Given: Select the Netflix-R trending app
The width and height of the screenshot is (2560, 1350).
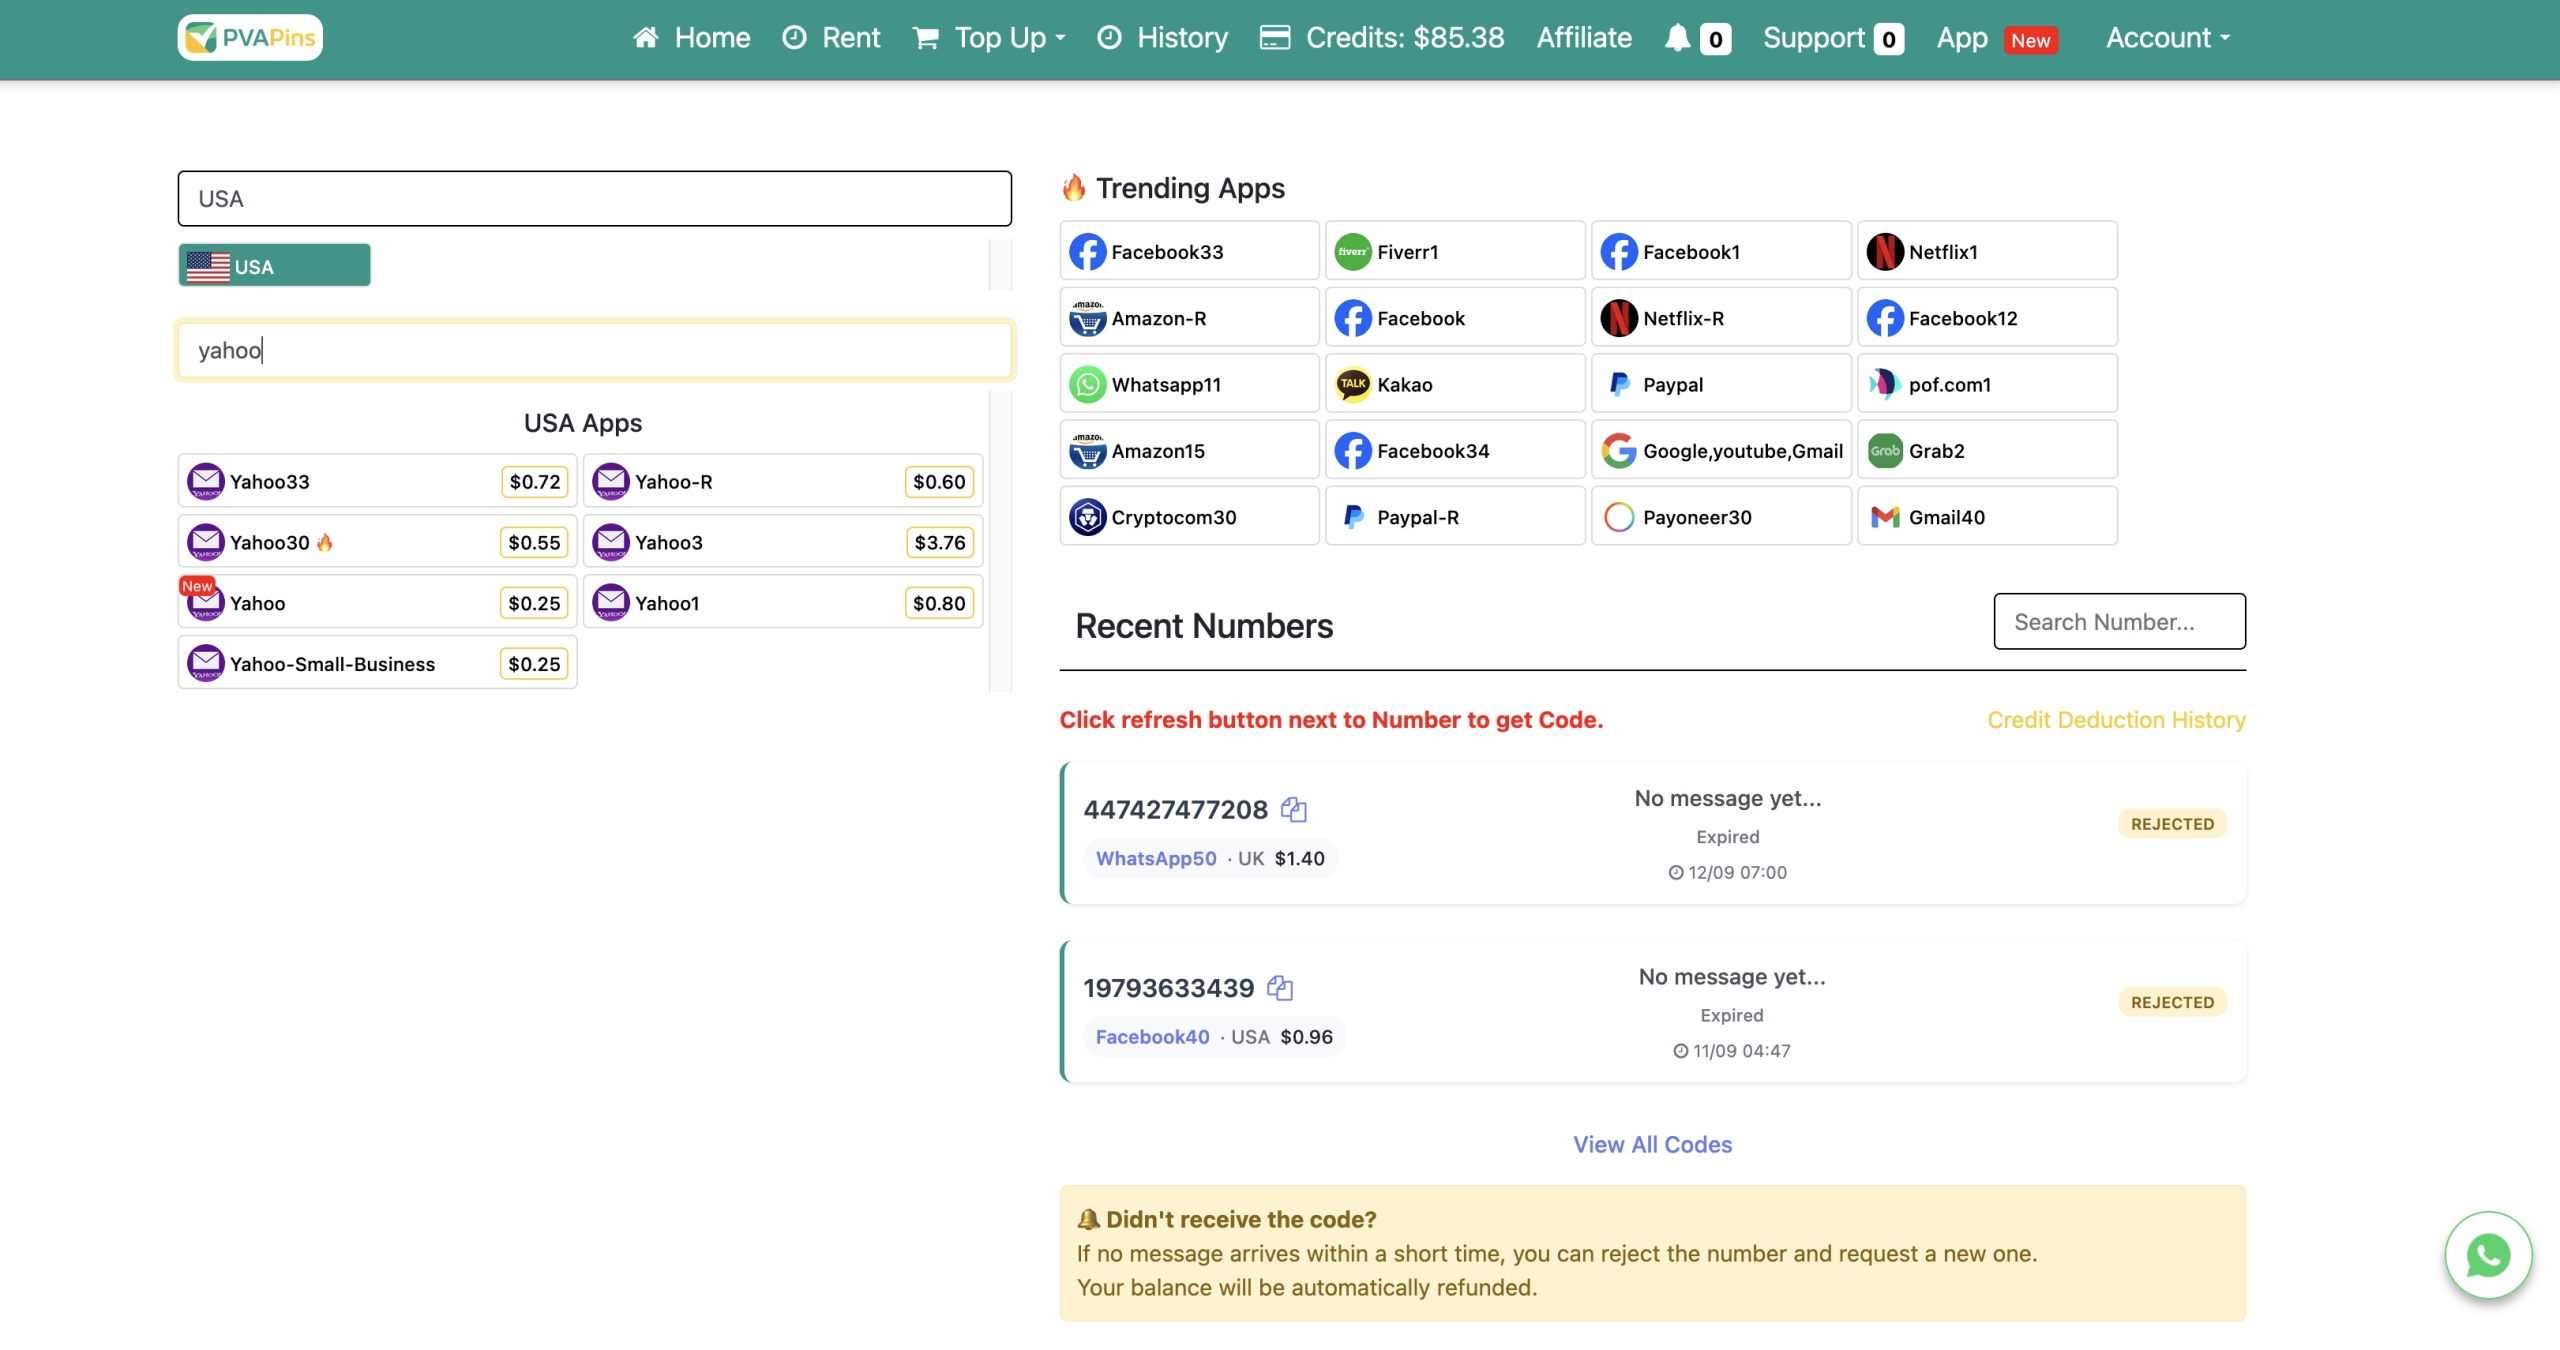Looking at the screenshot, I should pyautogui.click(x=1721, y=318).
